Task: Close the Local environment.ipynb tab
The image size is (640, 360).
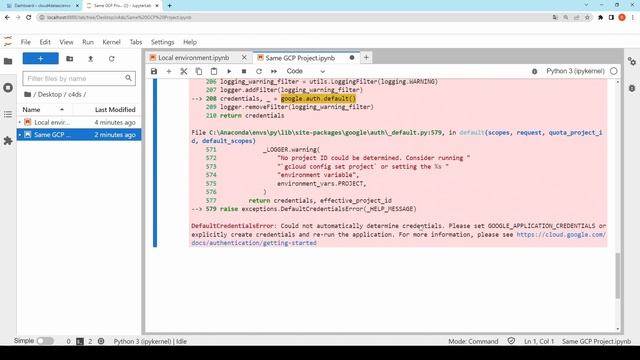Action: click(x=244, y=58)
